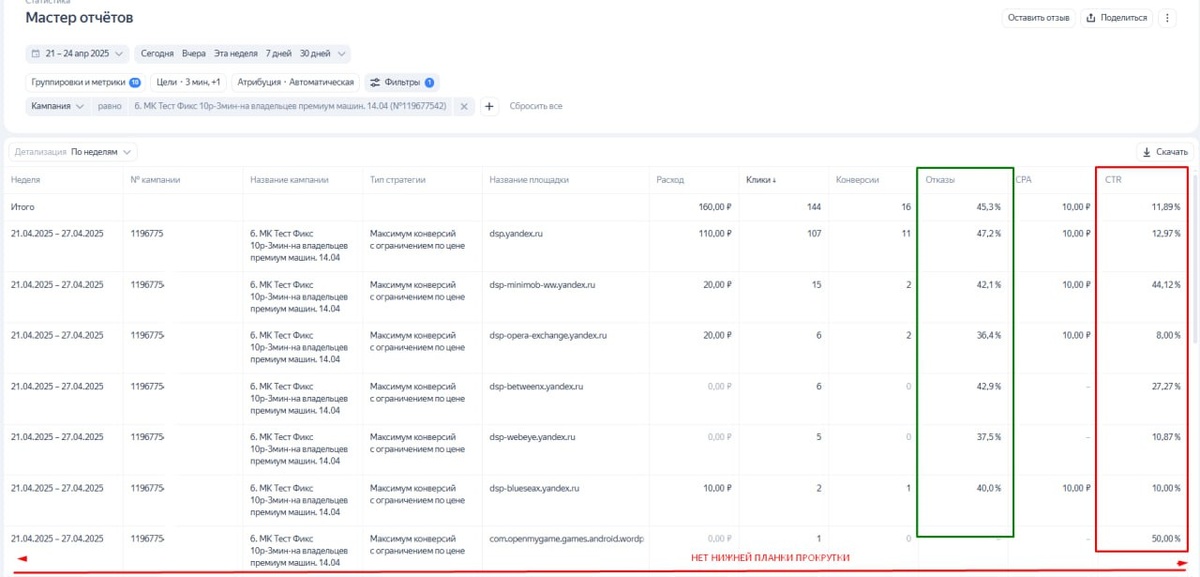Click the dsp-opera-exchange.yandex.ru placement cell
This screenshot has height=577, width=1200.
coord(548,335)
